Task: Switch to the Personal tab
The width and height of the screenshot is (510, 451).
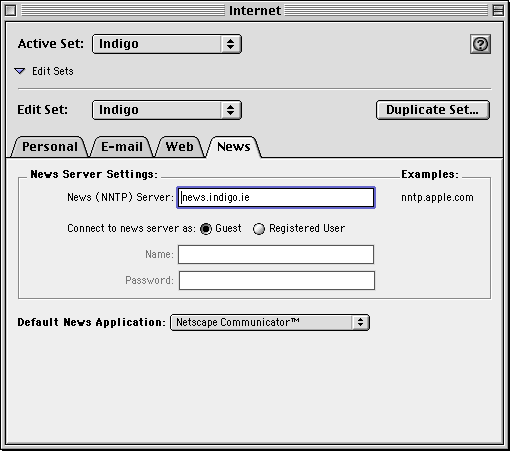Action: click(x=50, y=147)
